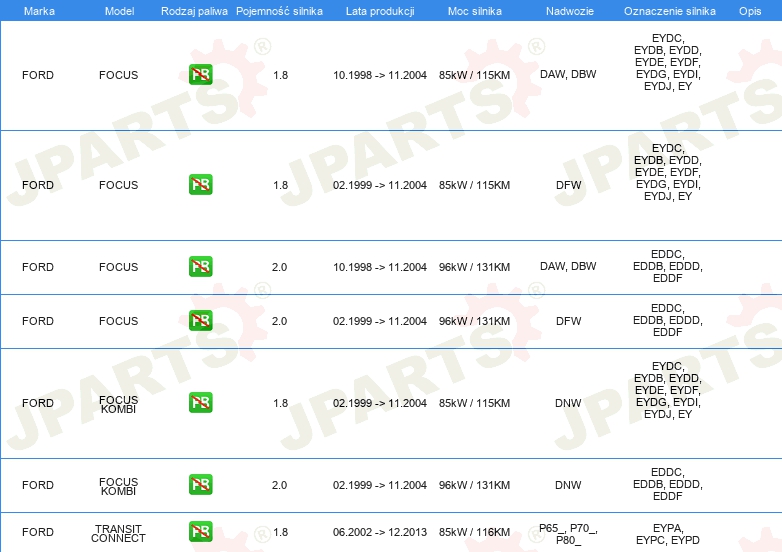782x552 pixels.
Task: Click the Pojemność silnika column header
Action: click(x=279, y=11)
